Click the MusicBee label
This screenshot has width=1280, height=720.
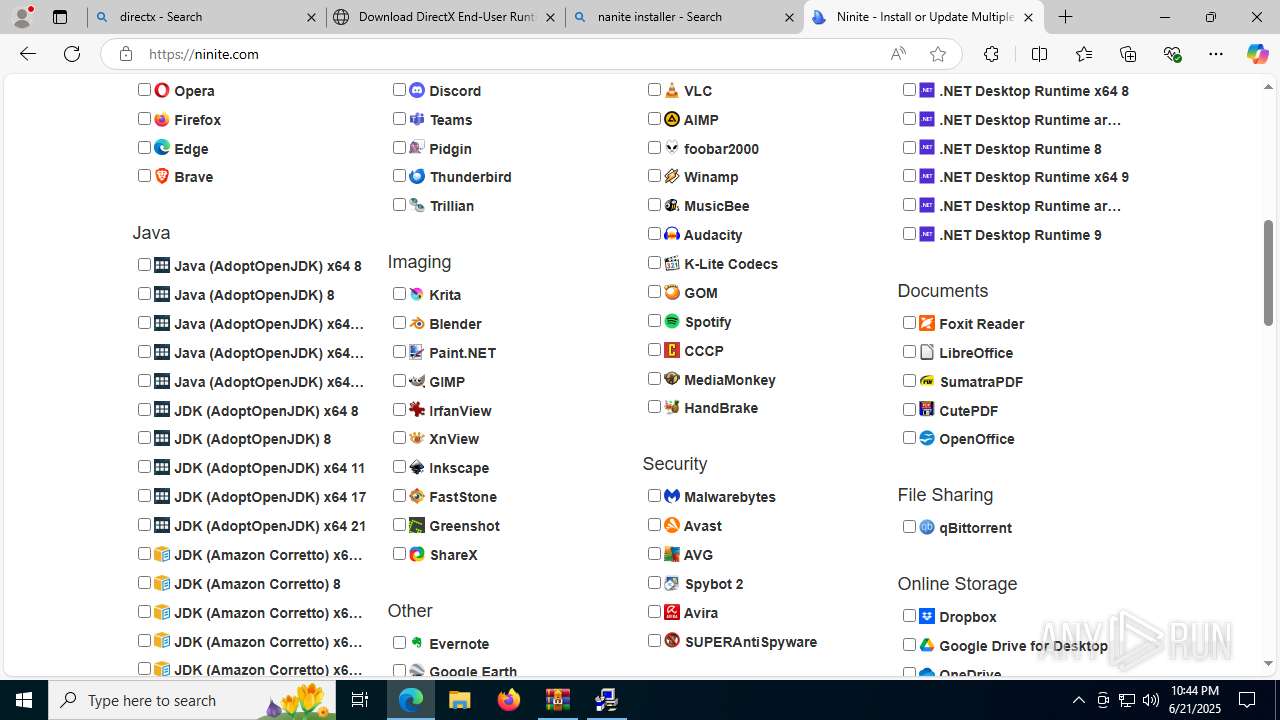(716, 205)
